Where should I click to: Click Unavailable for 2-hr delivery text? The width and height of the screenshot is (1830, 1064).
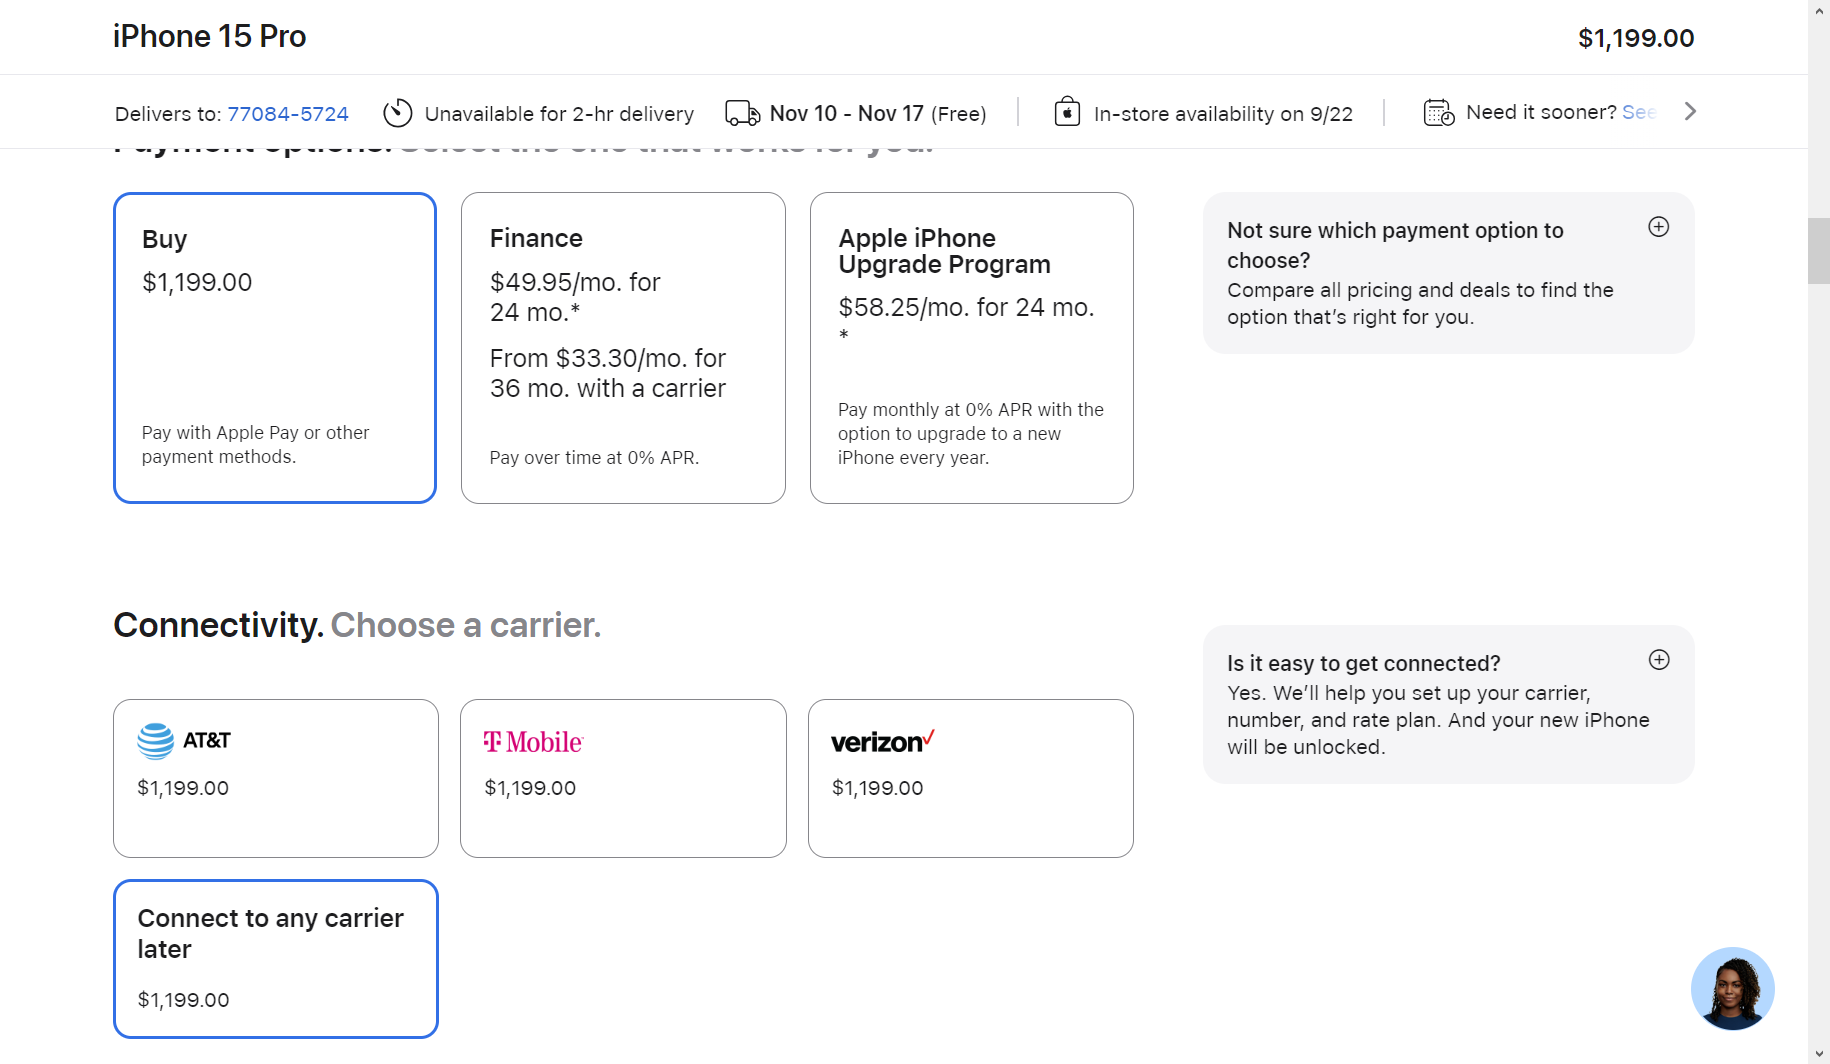[559, 114]
